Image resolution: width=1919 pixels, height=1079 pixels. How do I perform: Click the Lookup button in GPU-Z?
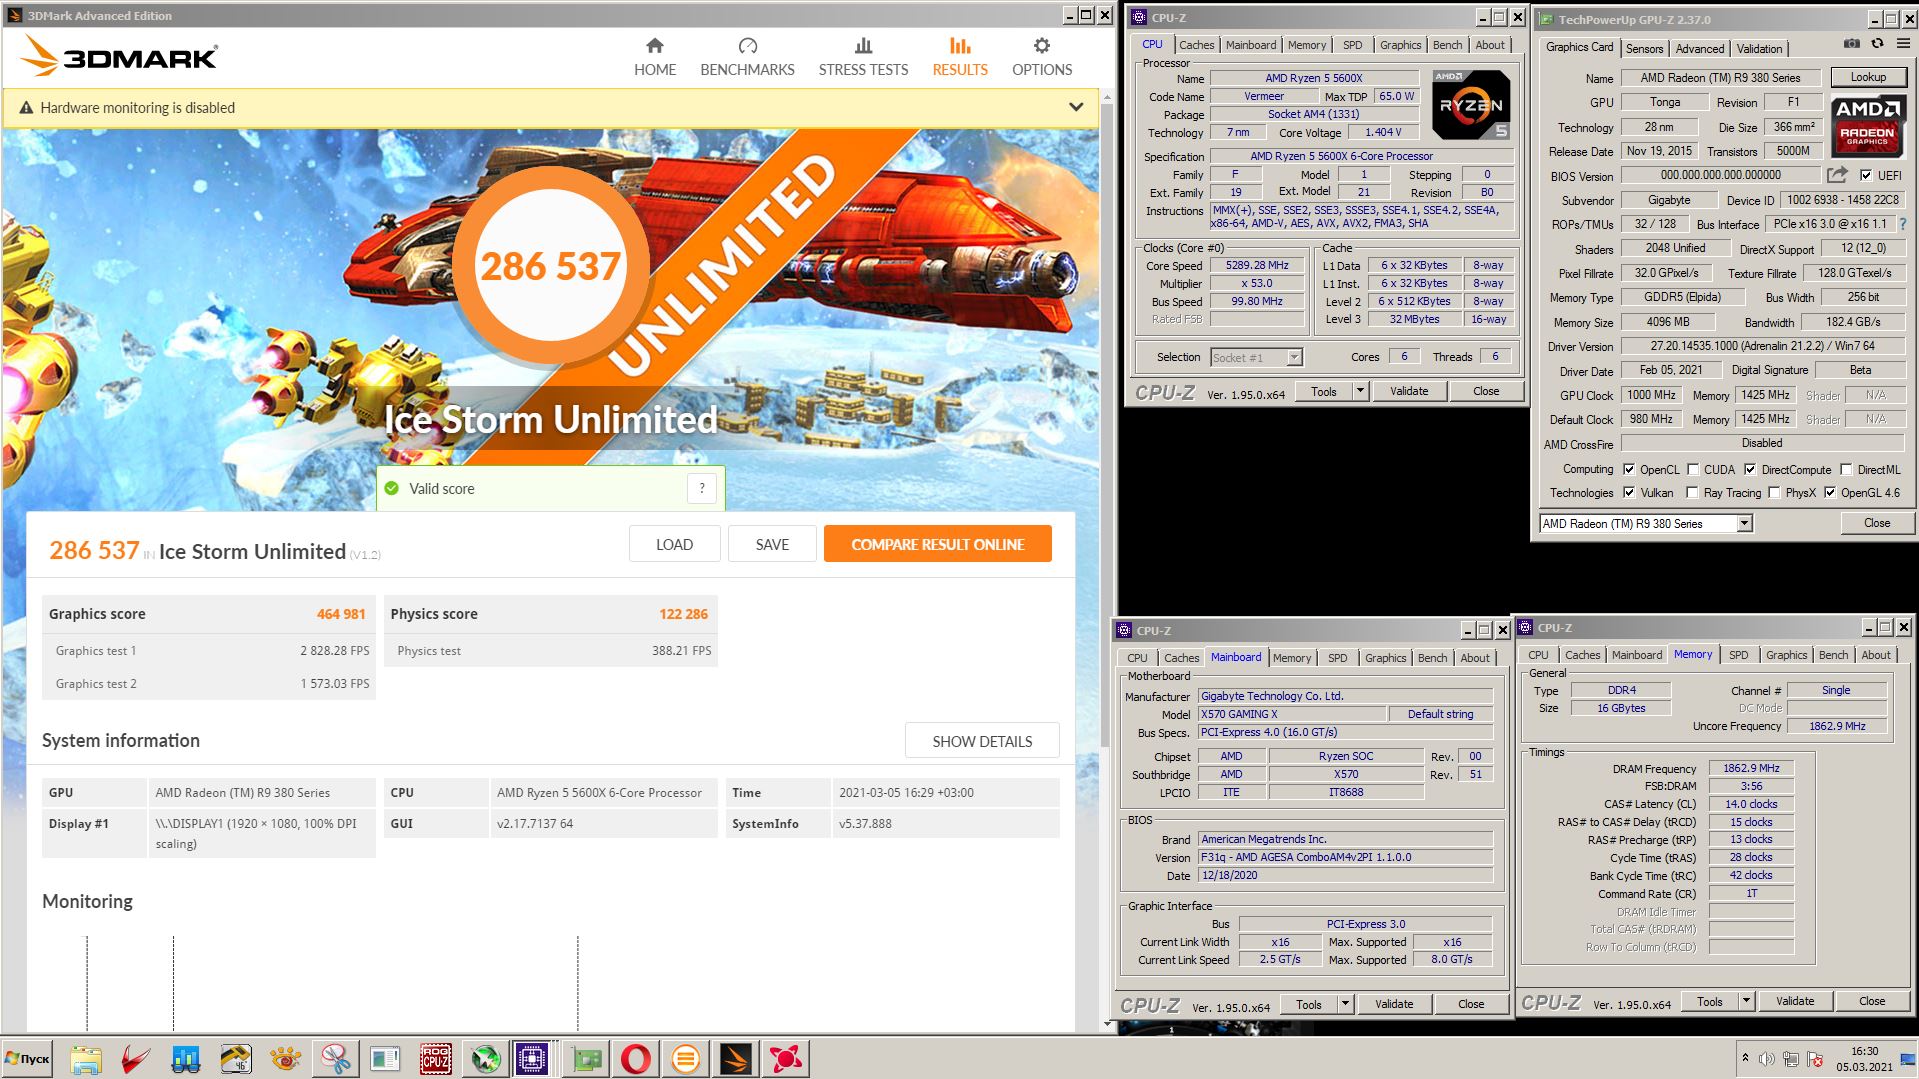[1868, 77]
